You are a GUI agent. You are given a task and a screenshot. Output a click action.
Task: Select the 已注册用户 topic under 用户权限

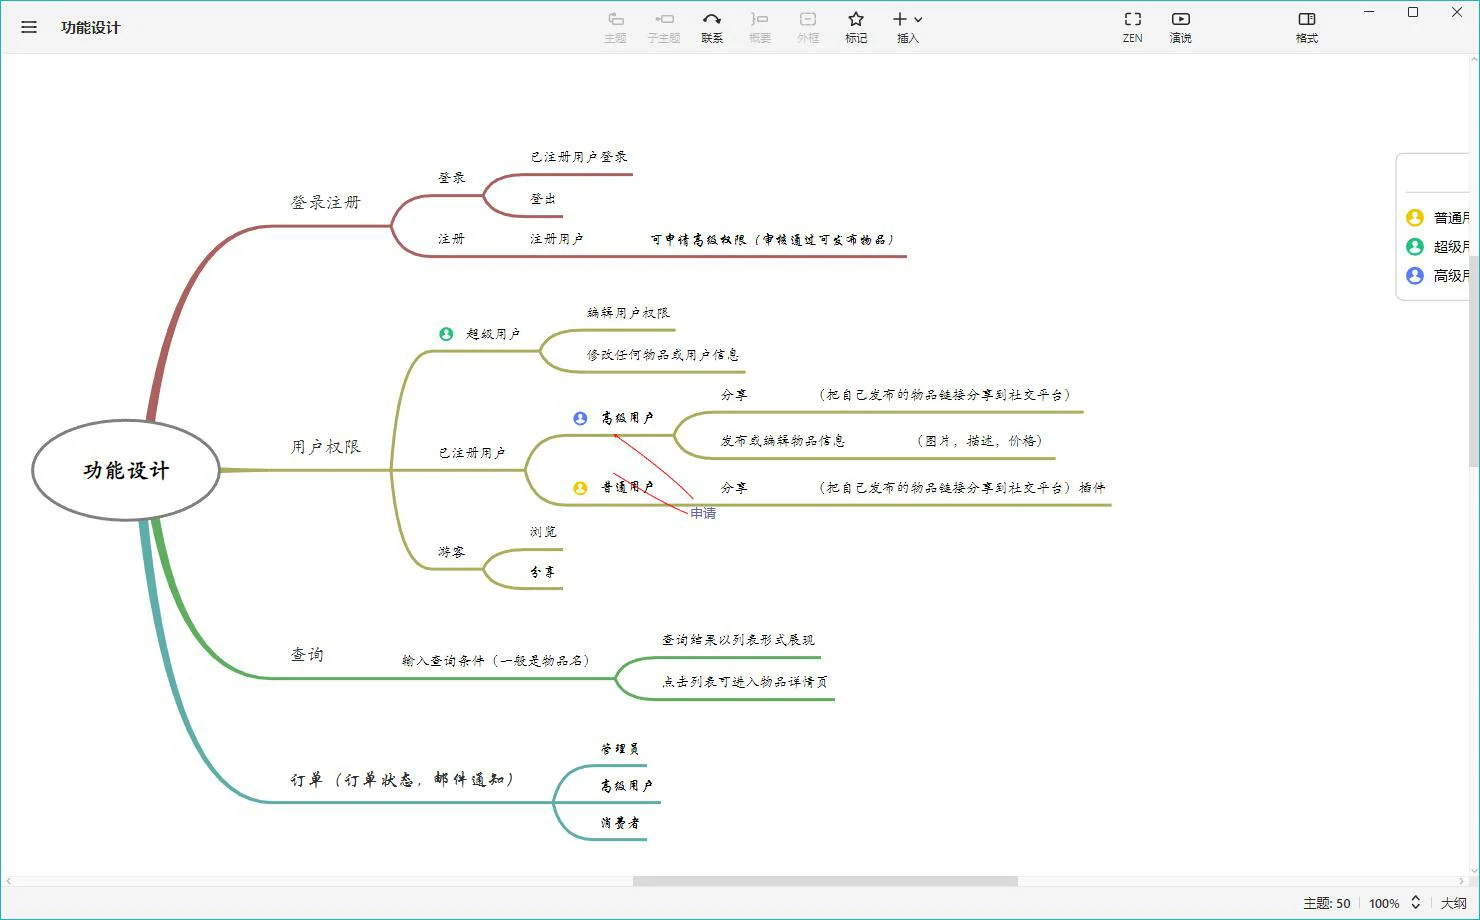point(472,453)
